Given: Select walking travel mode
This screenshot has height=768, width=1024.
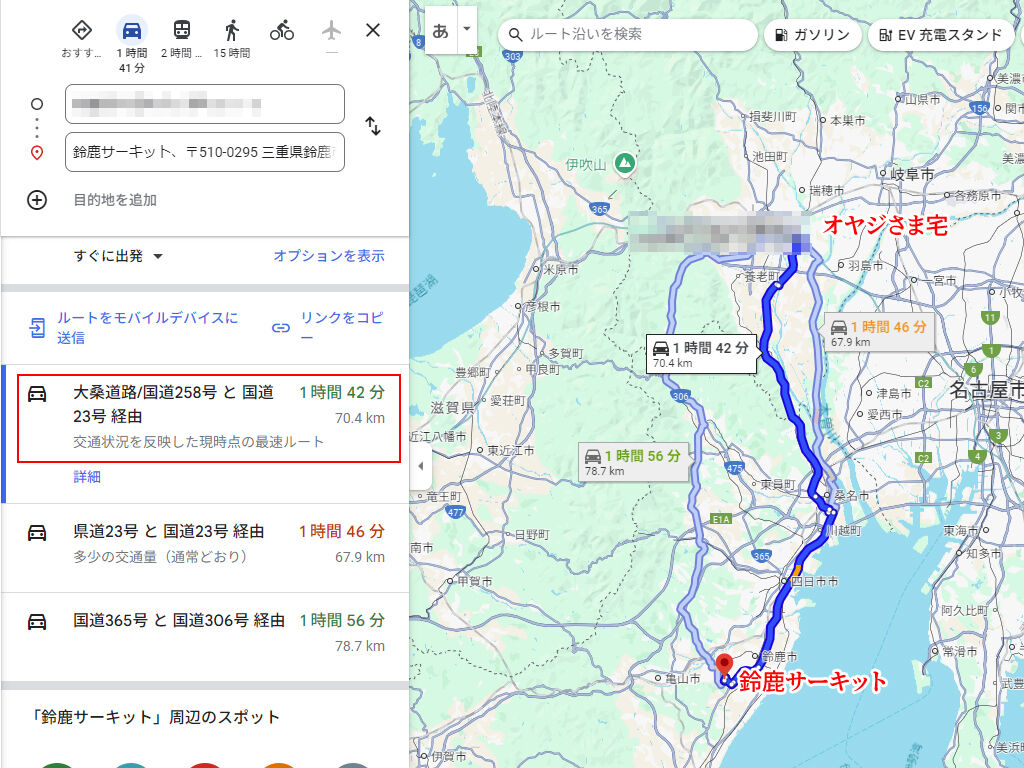Looking at the screenshot, I should (x=232, y=30).
